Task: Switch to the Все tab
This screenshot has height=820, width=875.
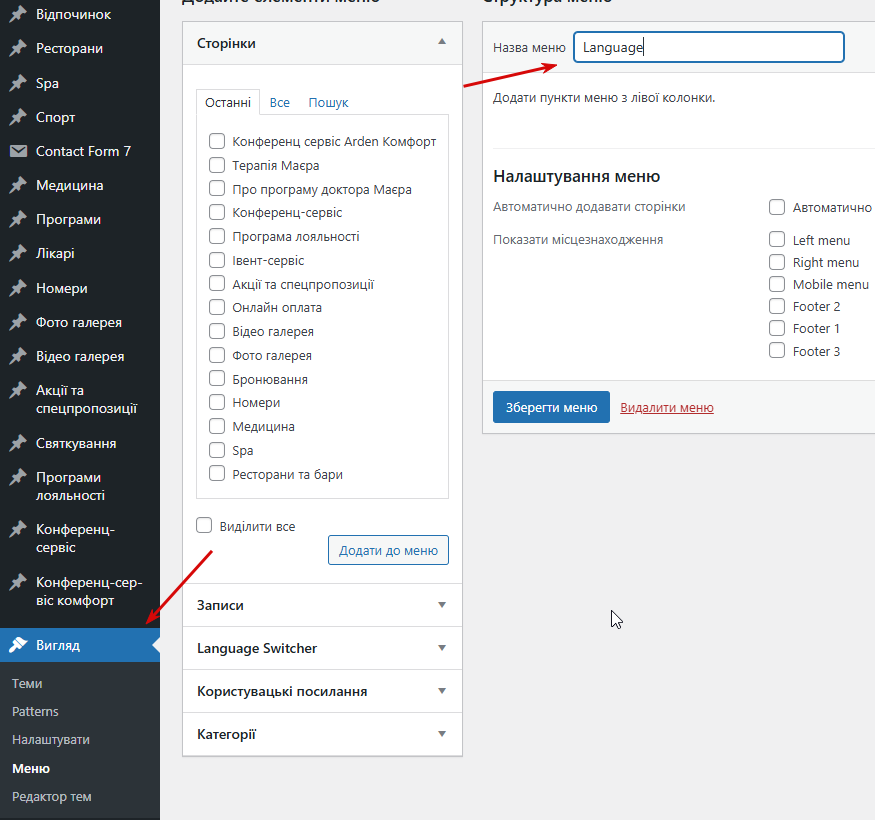Action: click(280, 103)
